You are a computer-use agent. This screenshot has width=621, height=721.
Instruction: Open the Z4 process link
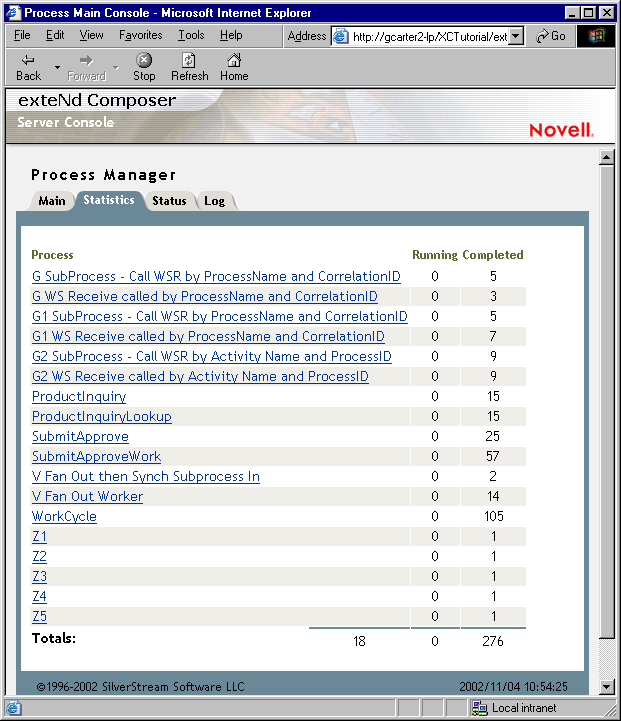point(39,596)
